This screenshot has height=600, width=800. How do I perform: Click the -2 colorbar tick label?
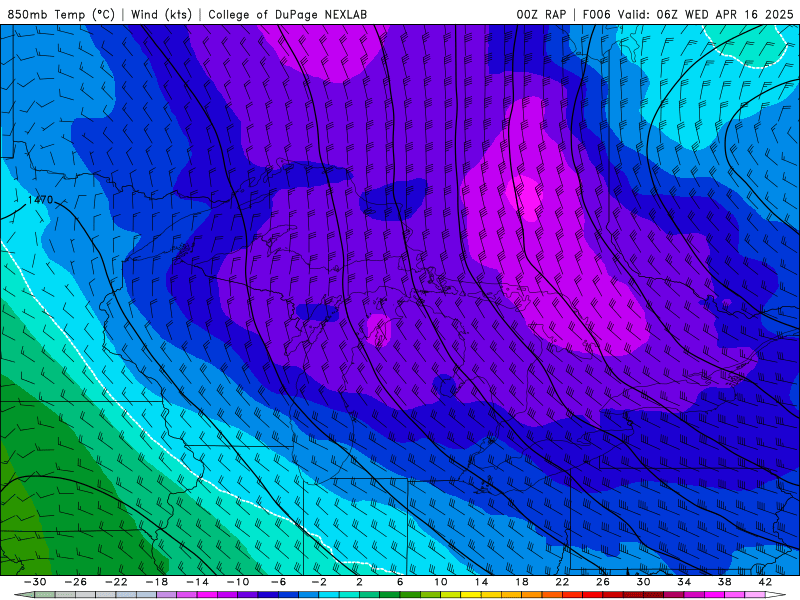coord(319,582)
